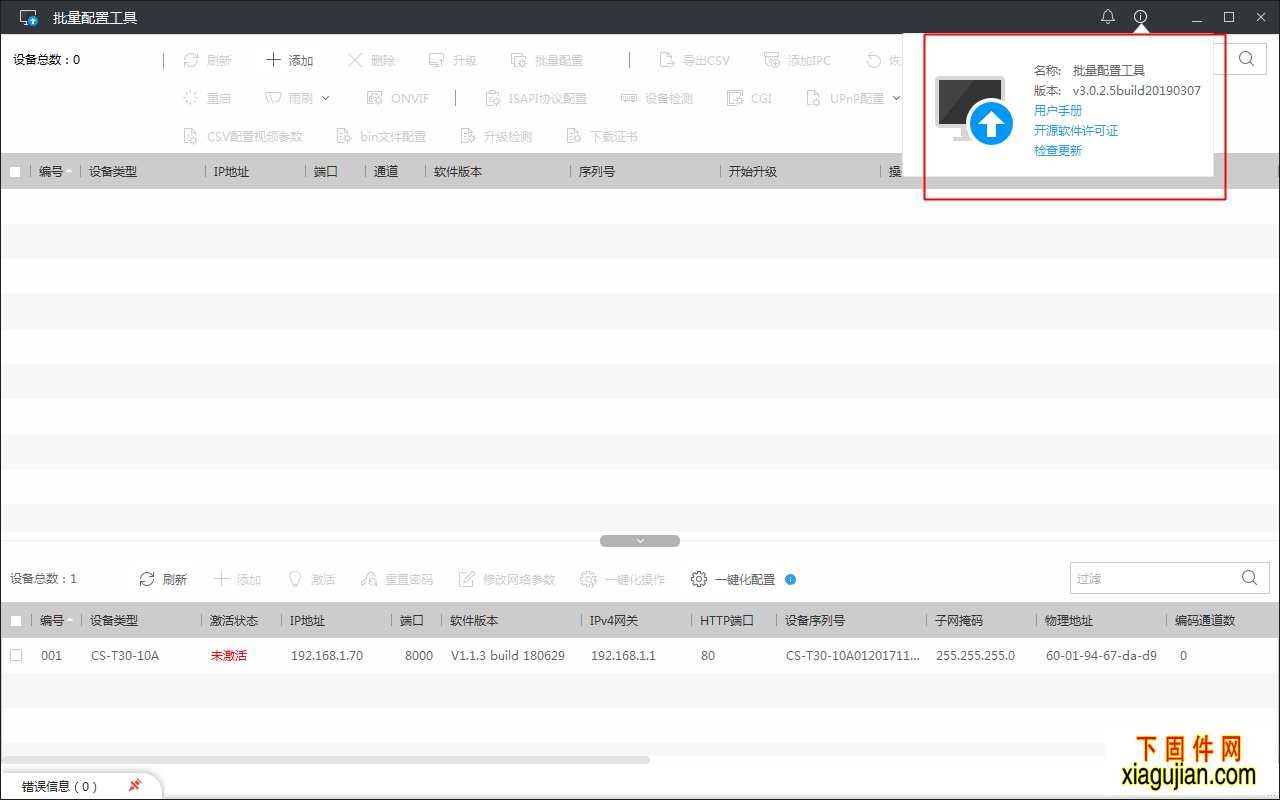Click UPnP配置 icon
Viewport: 1280px width, 800px height.
point(814,98)
